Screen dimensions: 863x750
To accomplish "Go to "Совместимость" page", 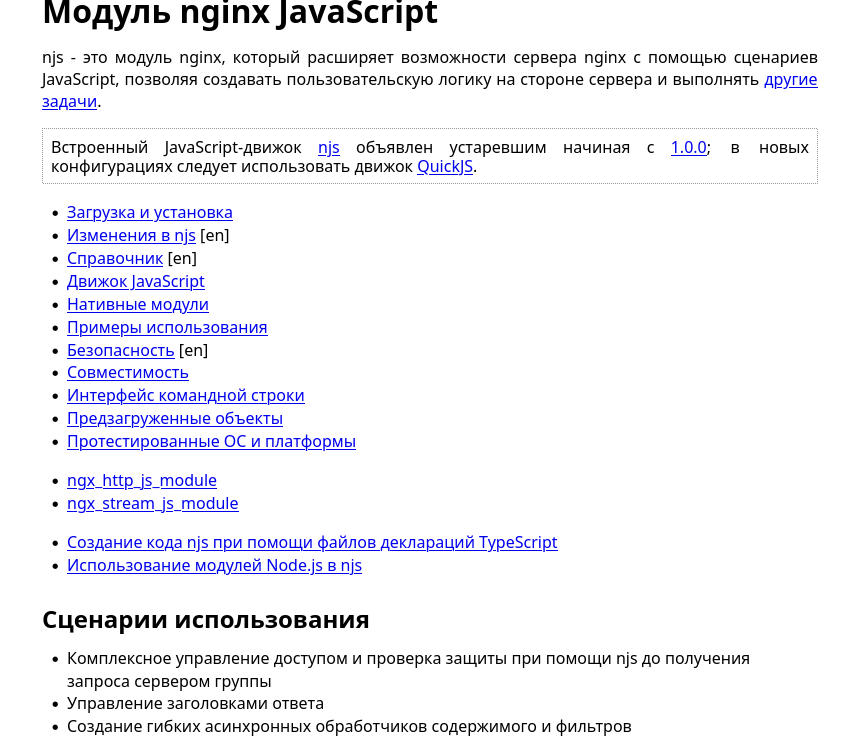I will [x=128, y=373].
